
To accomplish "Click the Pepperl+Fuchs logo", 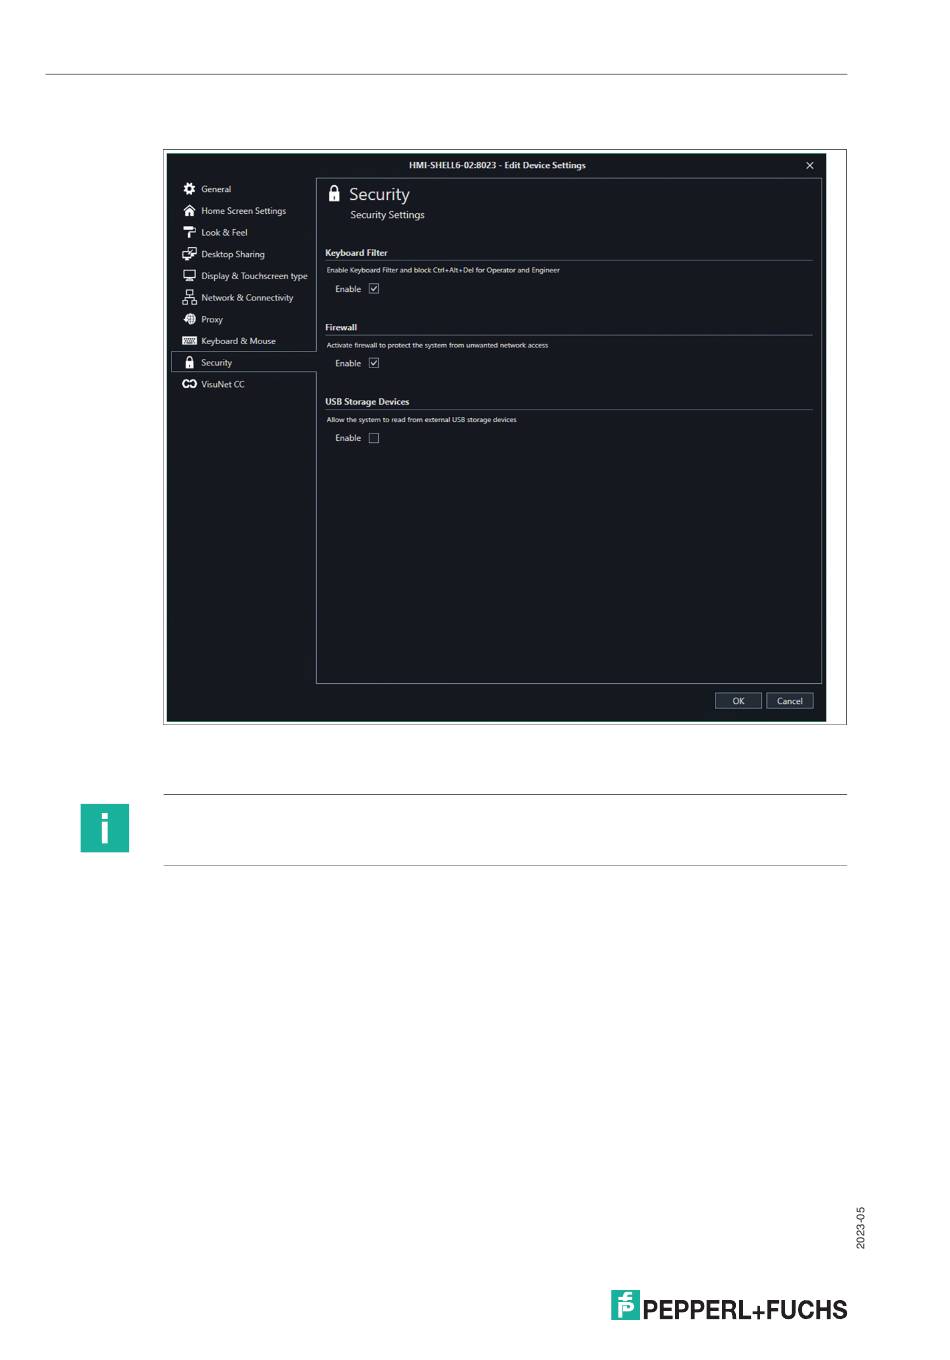I will click(x=729, y=1306).
